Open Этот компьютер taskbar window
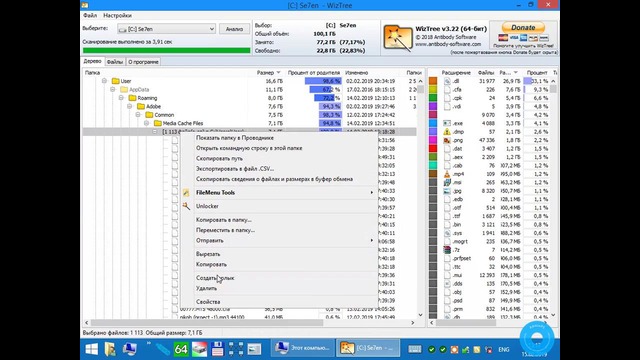640x360 pixels. pyautogui.click(x=302, y=348)
